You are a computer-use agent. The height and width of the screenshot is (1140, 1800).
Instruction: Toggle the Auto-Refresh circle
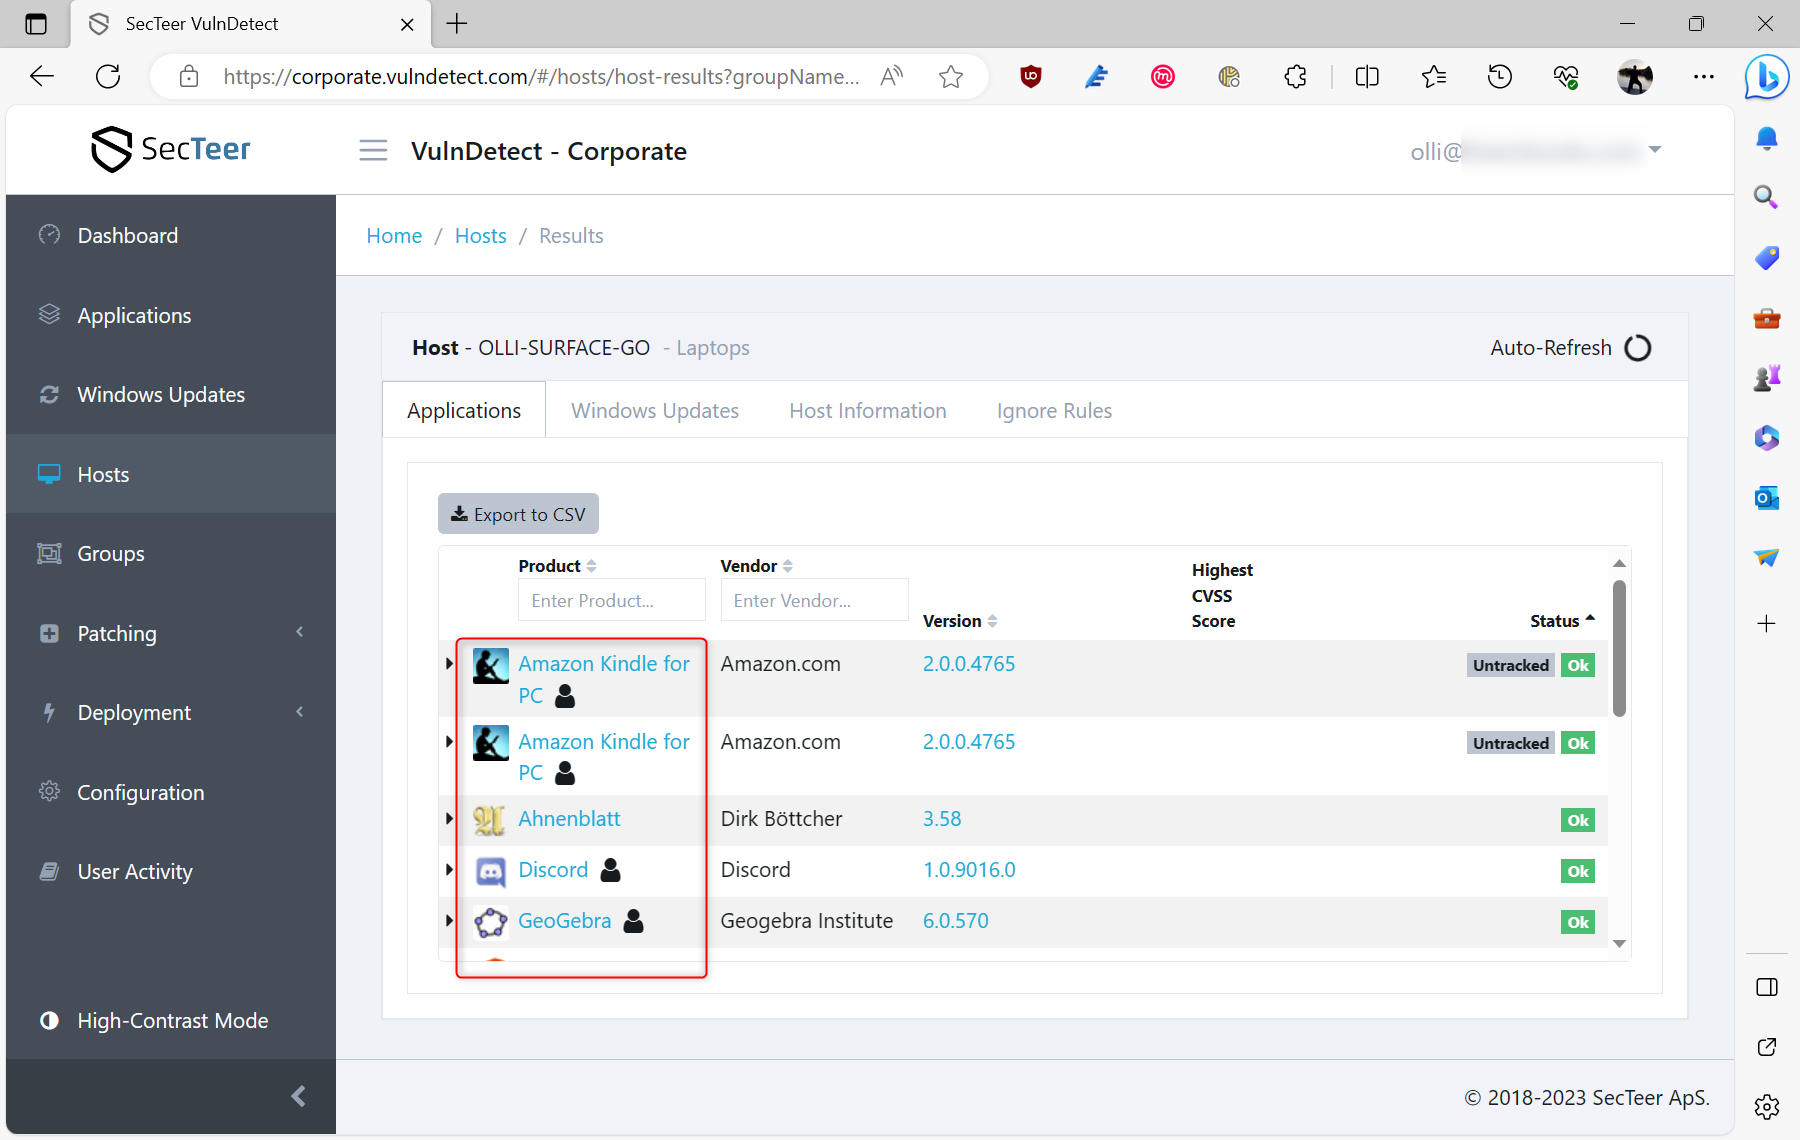(1637, 348)
